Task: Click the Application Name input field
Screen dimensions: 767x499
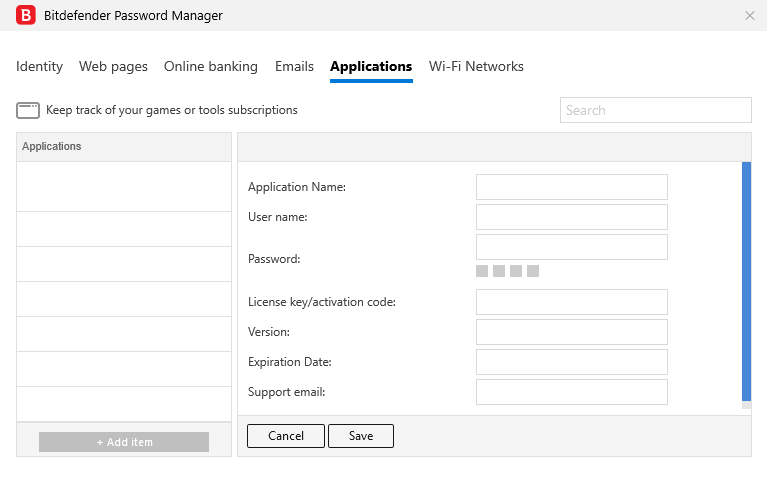Action: tap(571, 187)
